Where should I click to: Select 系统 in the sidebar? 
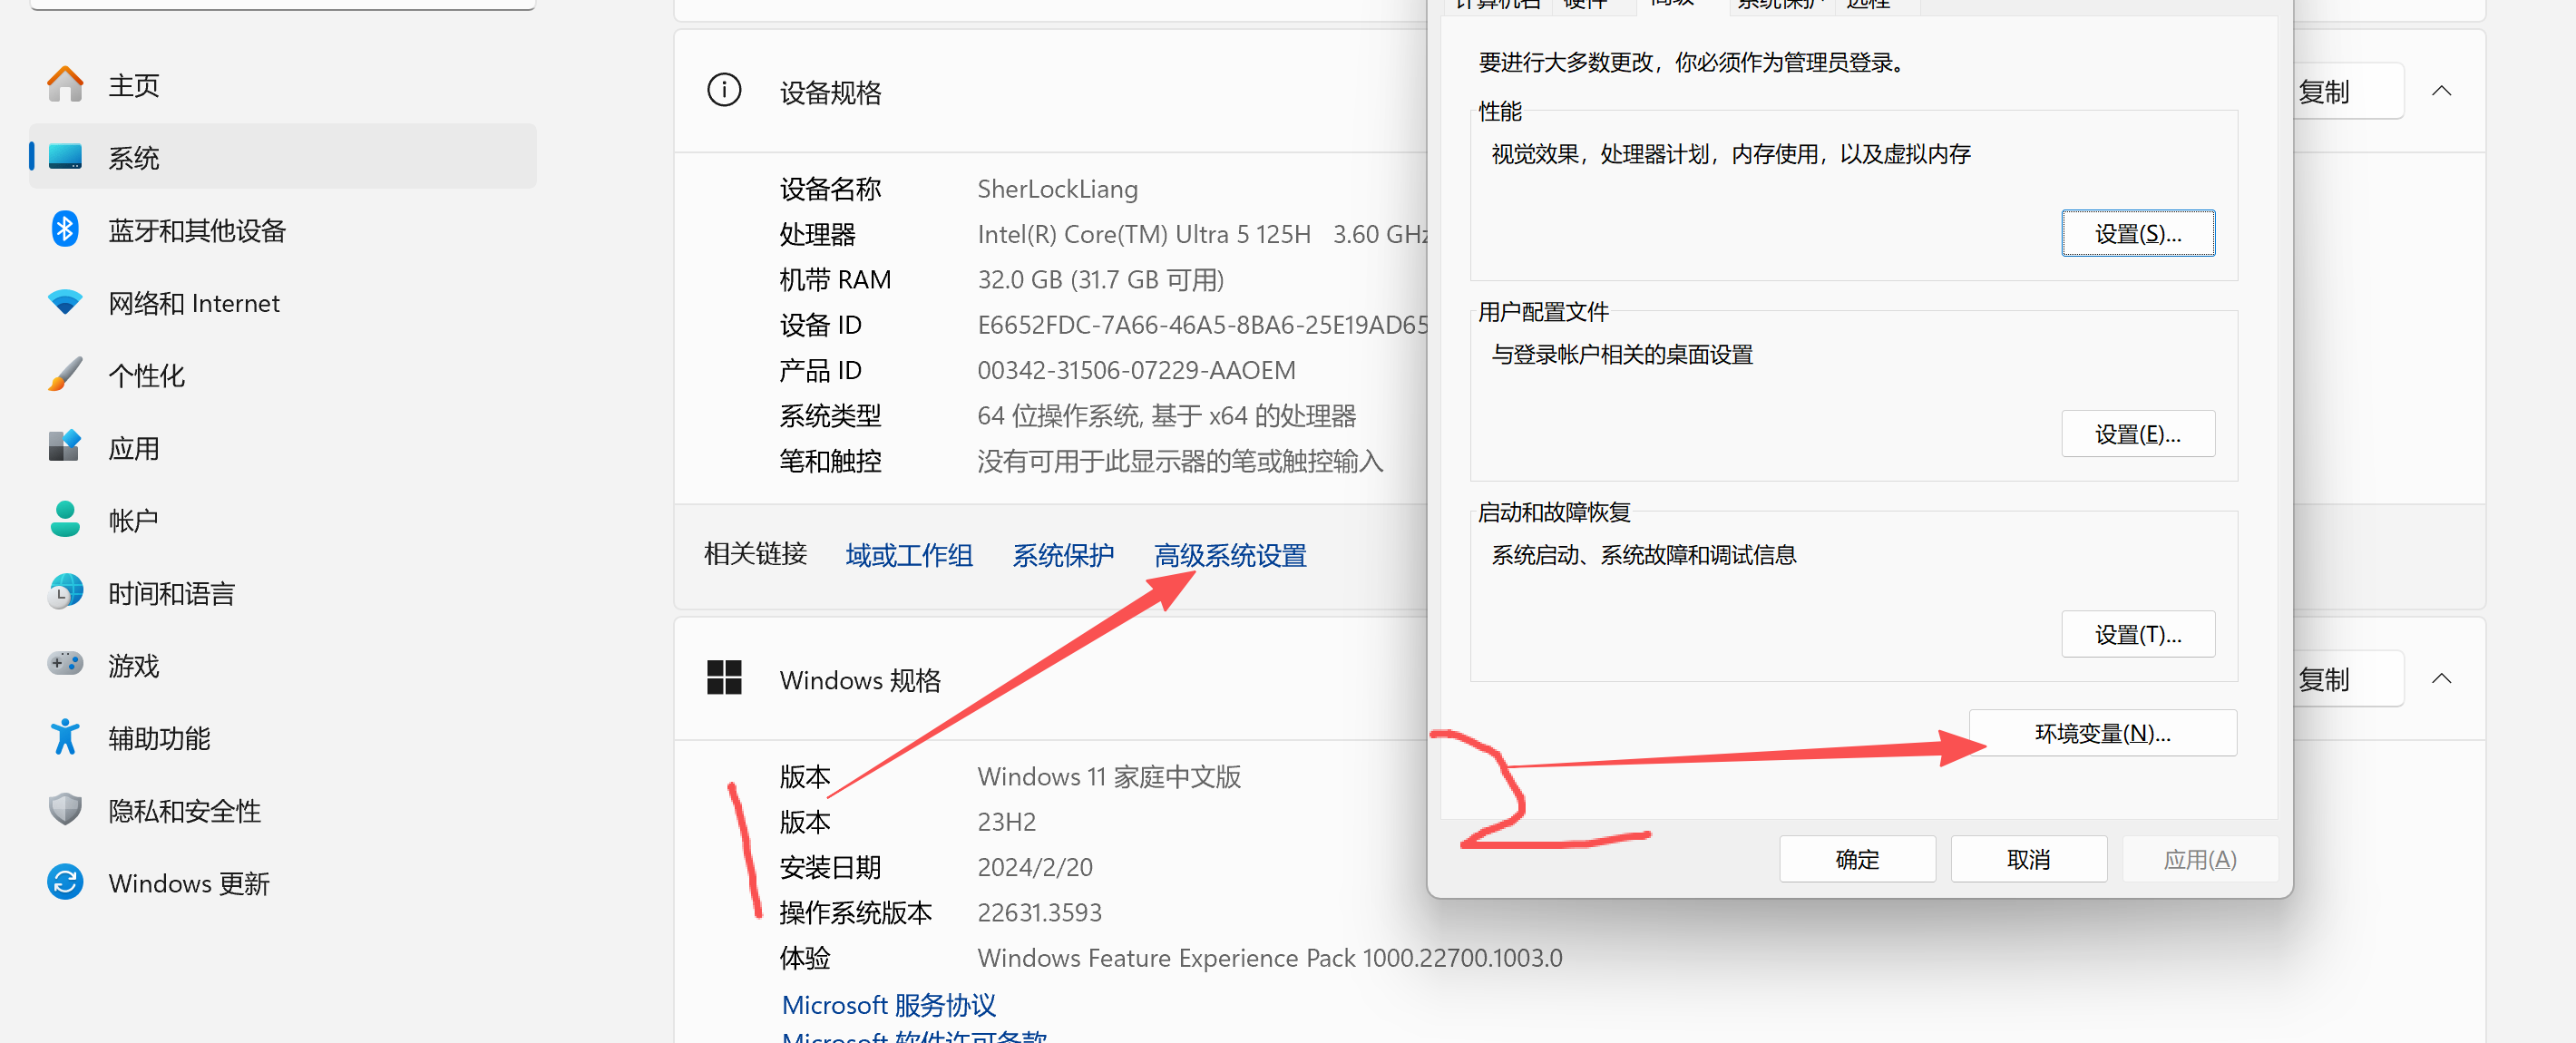134,157
